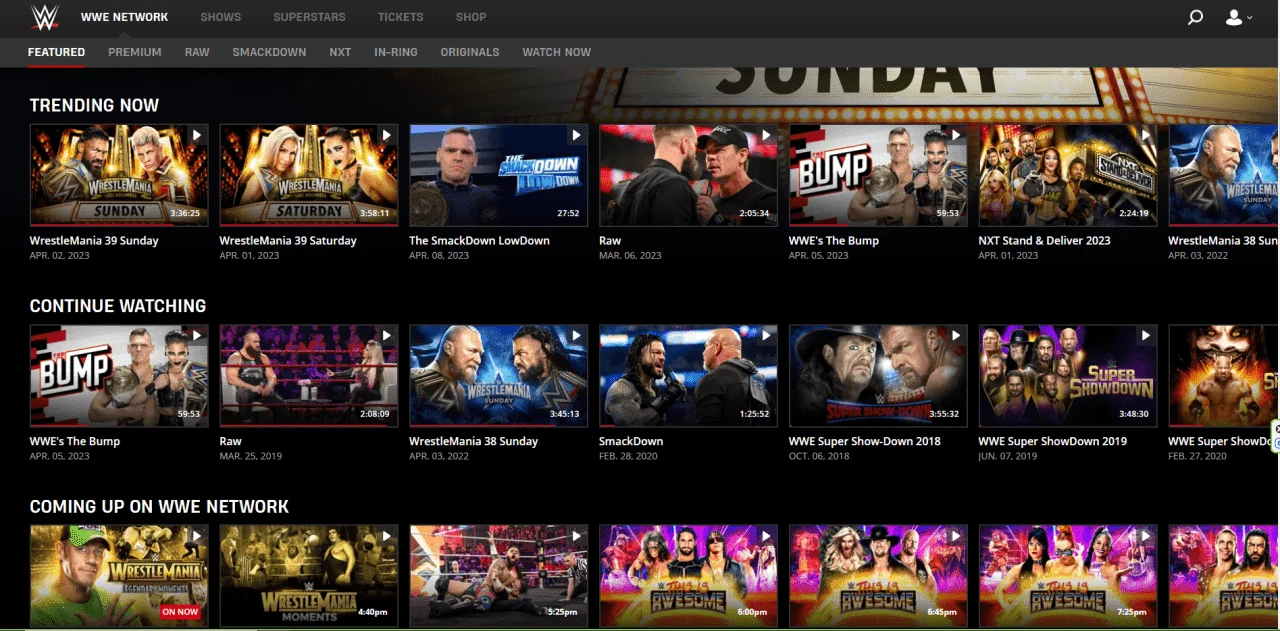This screenshot has height=631, width=1280.
Task: Open the Superstars navigation item
Action: [310, 17]
